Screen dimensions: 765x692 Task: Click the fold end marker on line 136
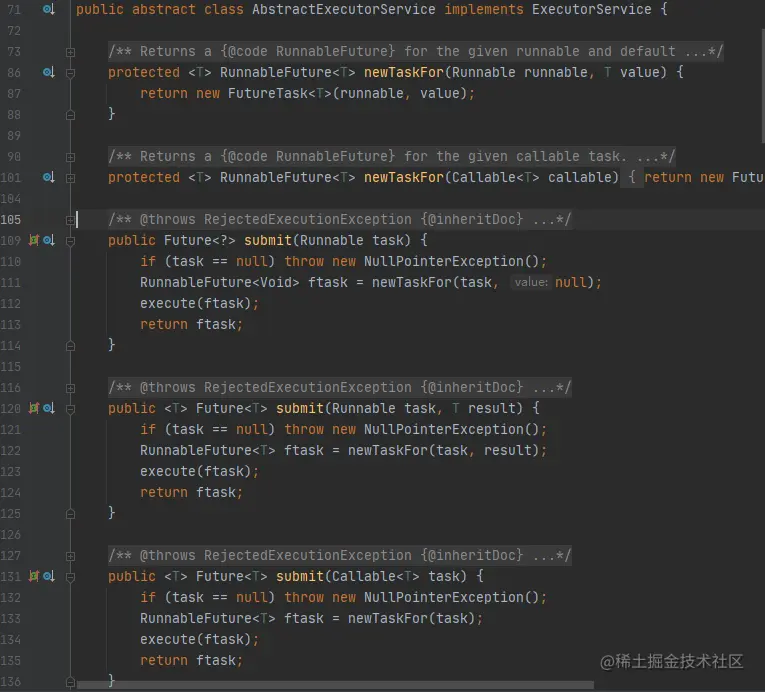point(70,682)
